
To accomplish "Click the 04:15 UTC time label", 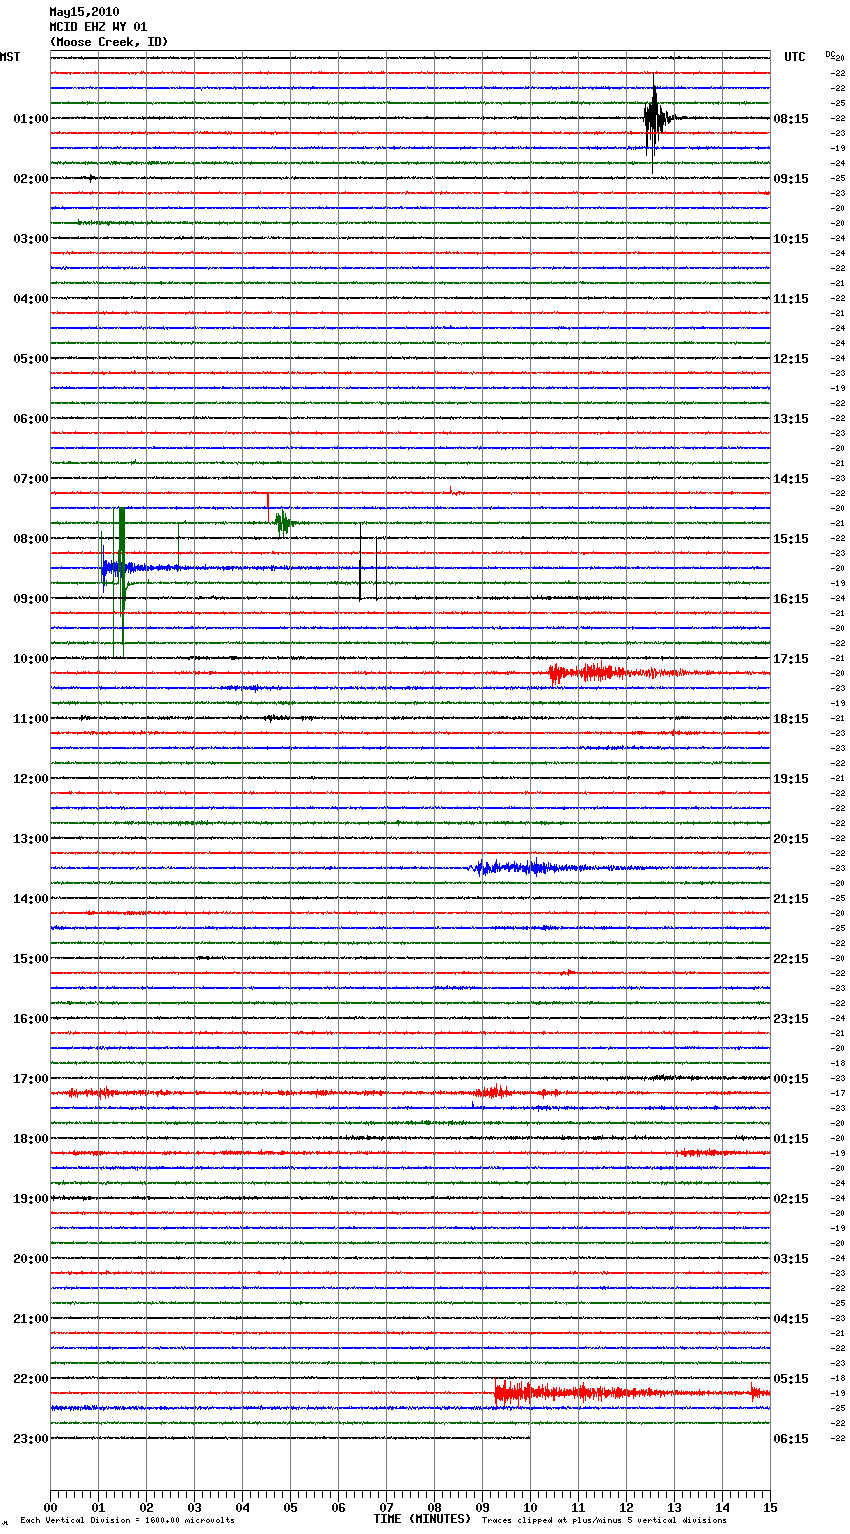I will click(791, 1319).
